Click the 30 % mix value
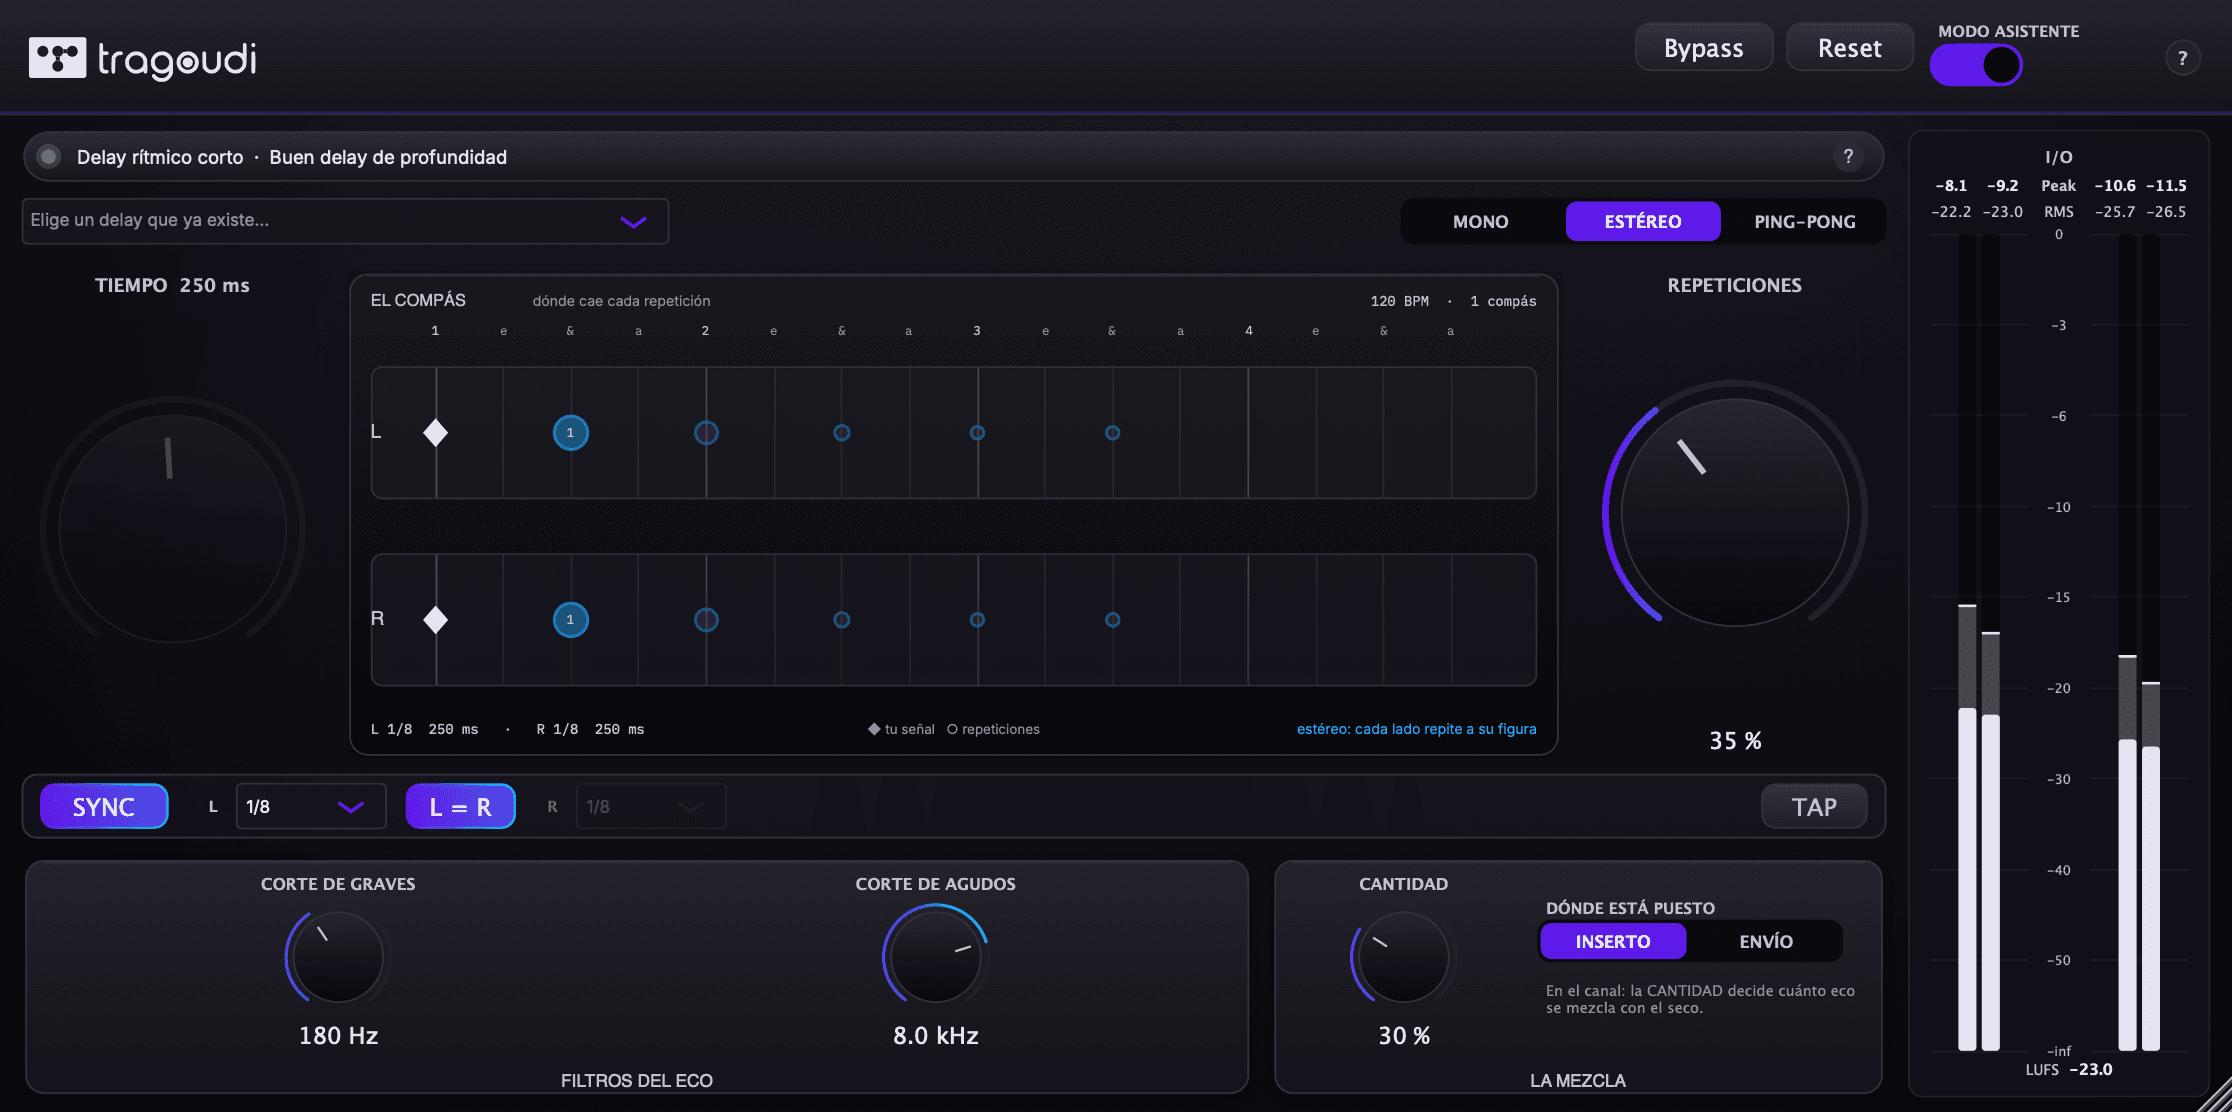The width and height of the screenshot is (2232, 1112). pos(1404,1036)
